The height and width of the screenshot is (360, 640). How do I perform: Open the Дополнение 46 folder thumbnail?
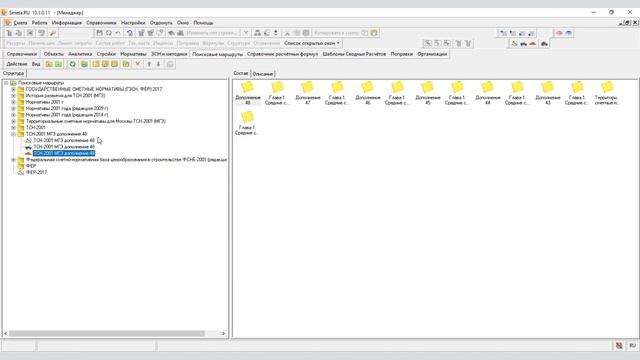click(x=367, y=93)
